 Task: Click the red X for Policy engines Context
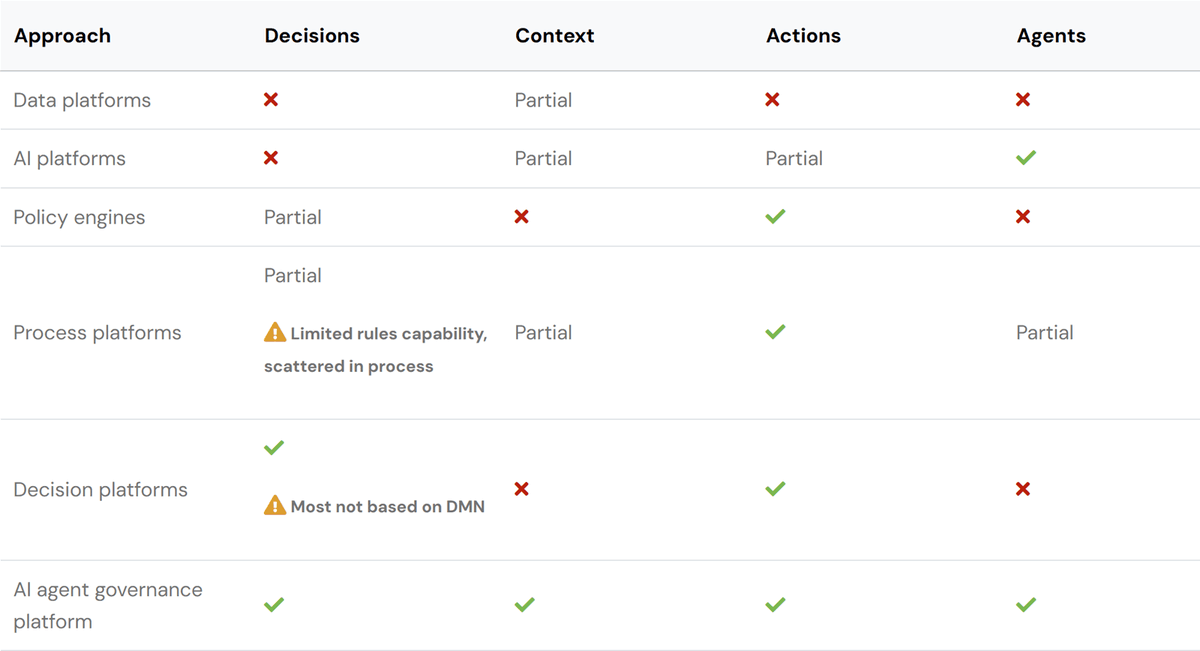(521, 217)
